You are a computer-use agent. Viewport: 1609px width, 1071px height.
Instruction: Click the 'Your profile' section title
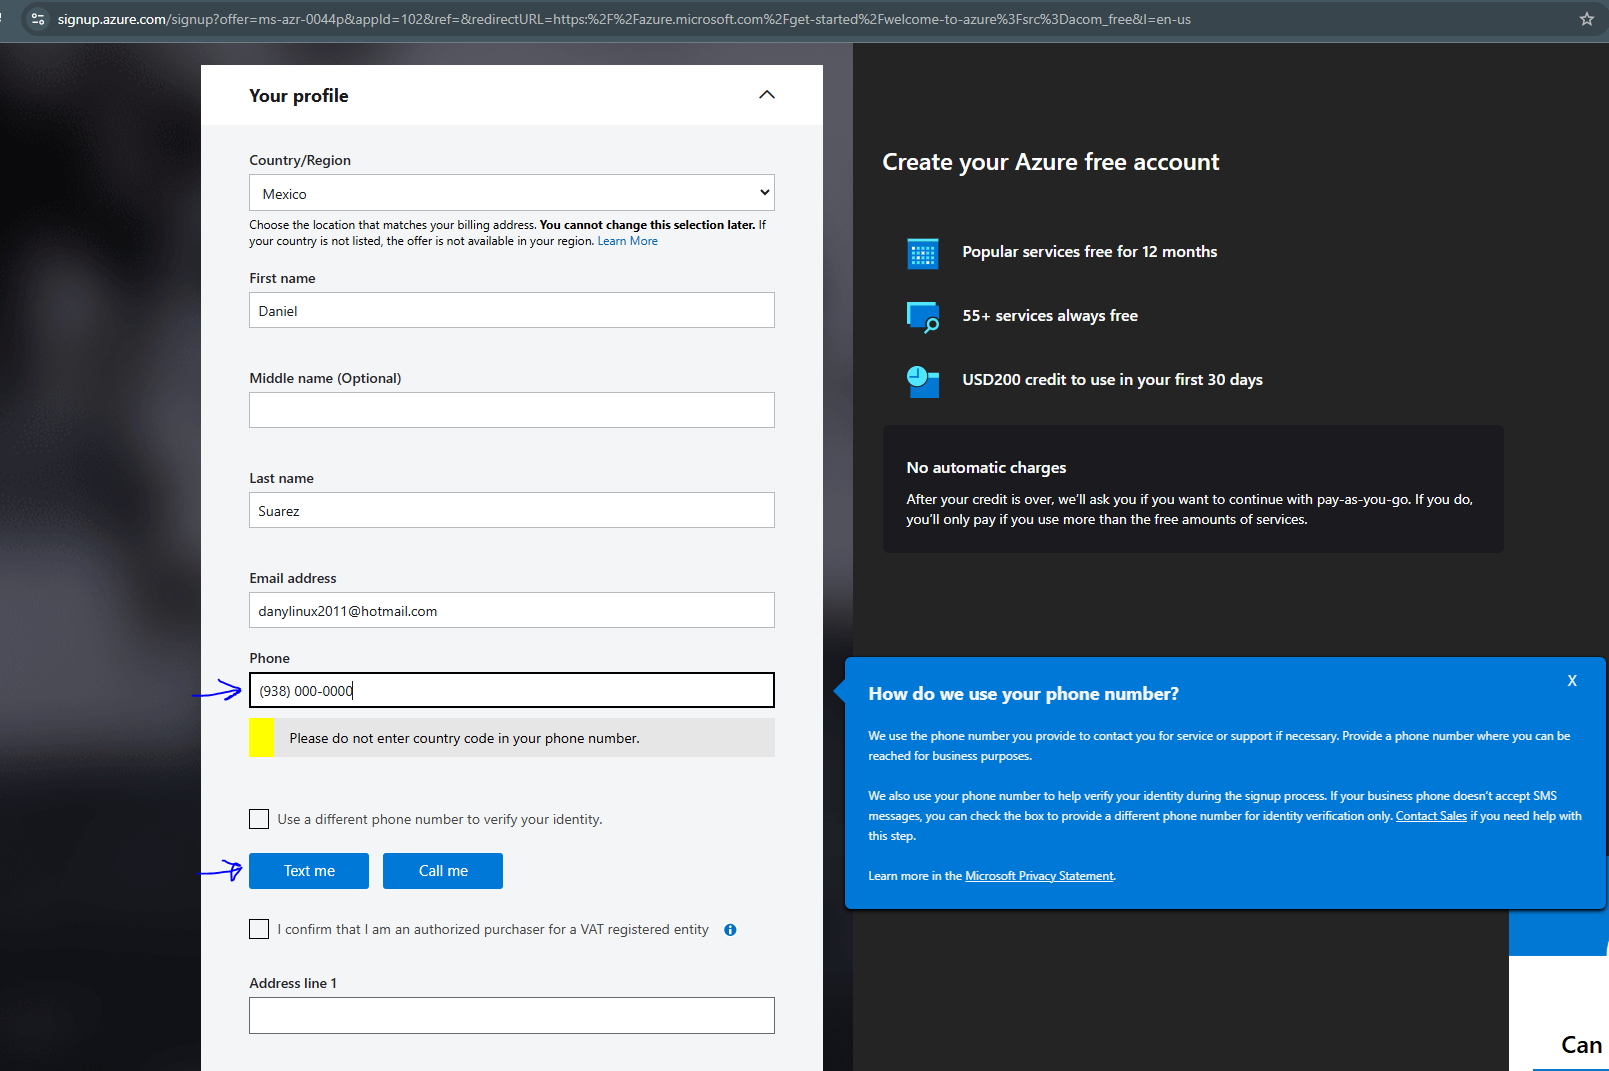[299, 96]
